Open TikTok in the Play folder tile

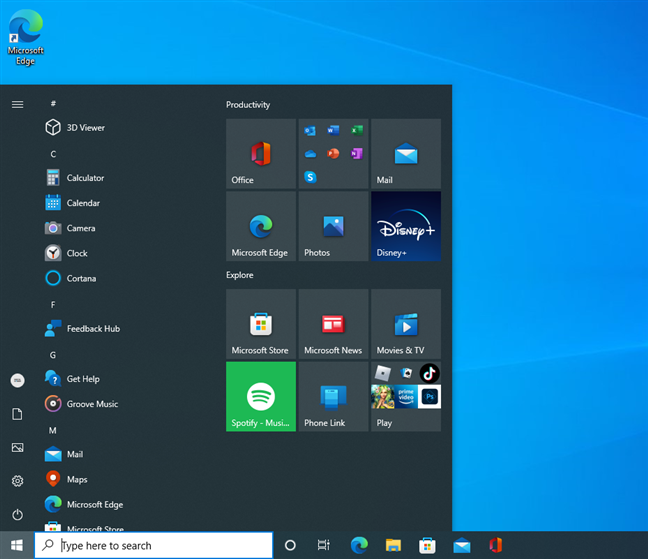[429, 373]
